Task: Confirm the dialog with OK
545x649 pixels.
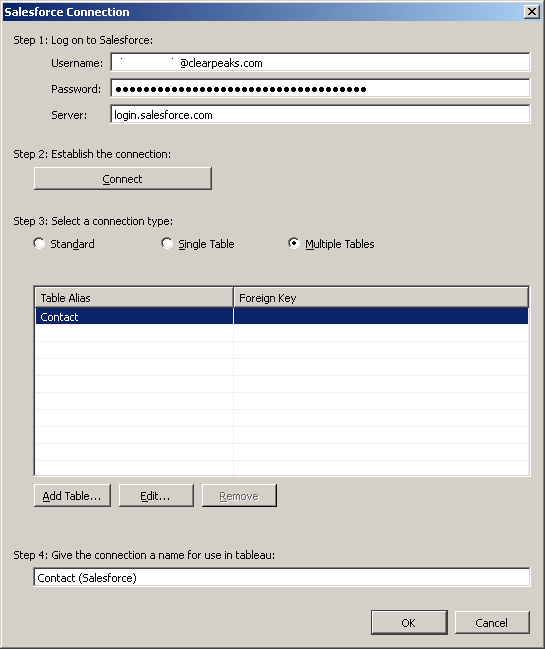Action: [409, 622]
